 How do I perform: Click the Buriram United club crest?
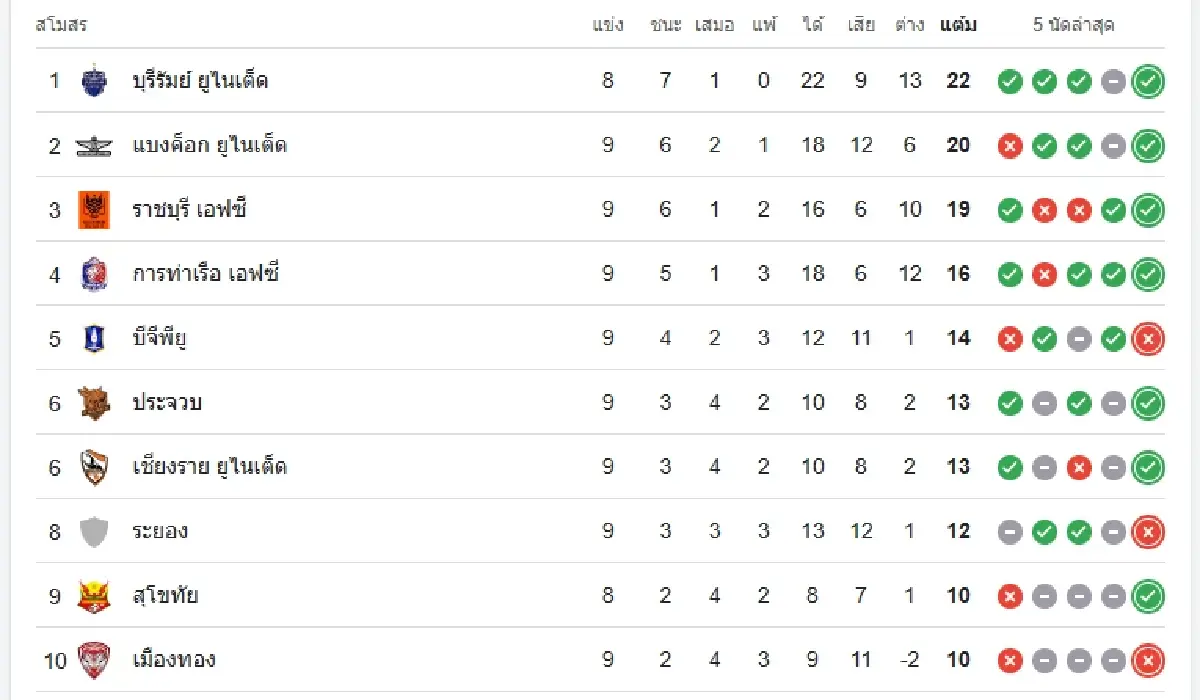tap(93, 81)
